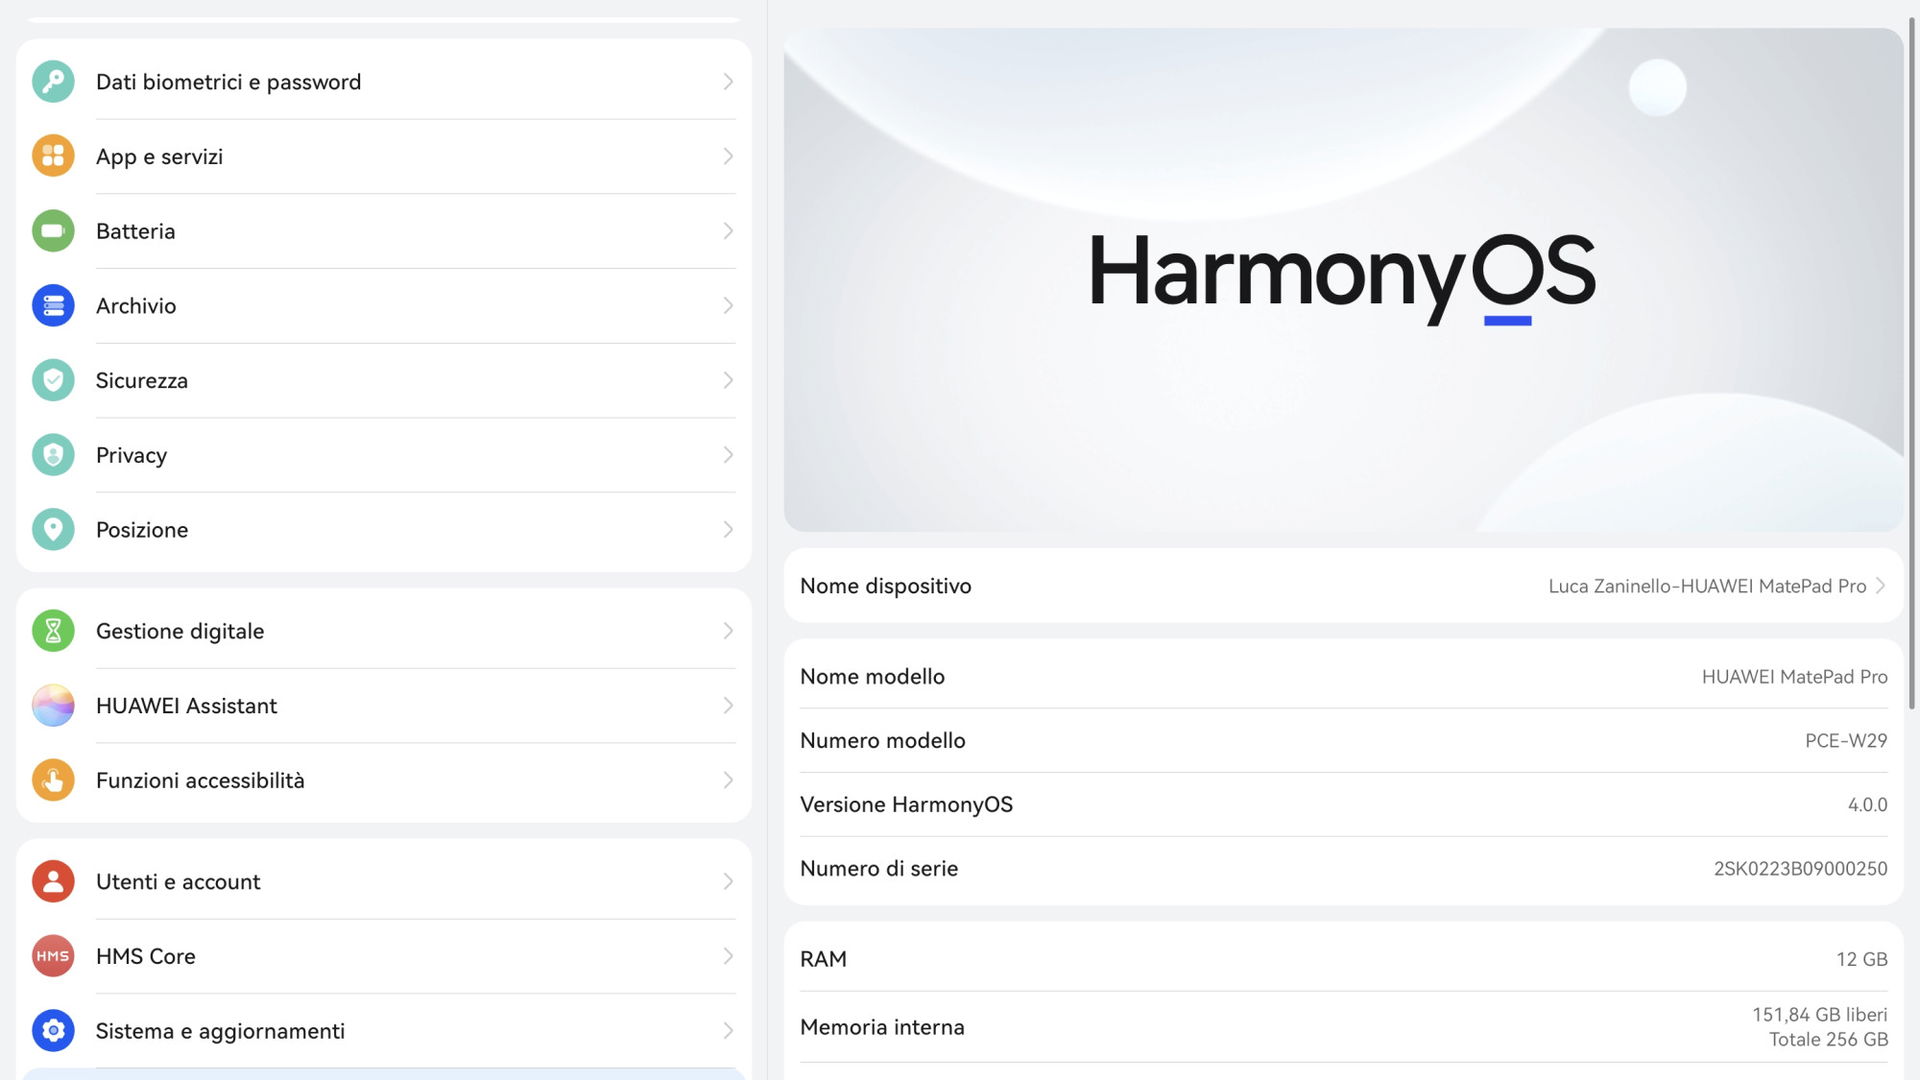The image size is (1920, 1080).
Task: Expand chevron next to Dati biometrici e password
Action: [728, 82]
